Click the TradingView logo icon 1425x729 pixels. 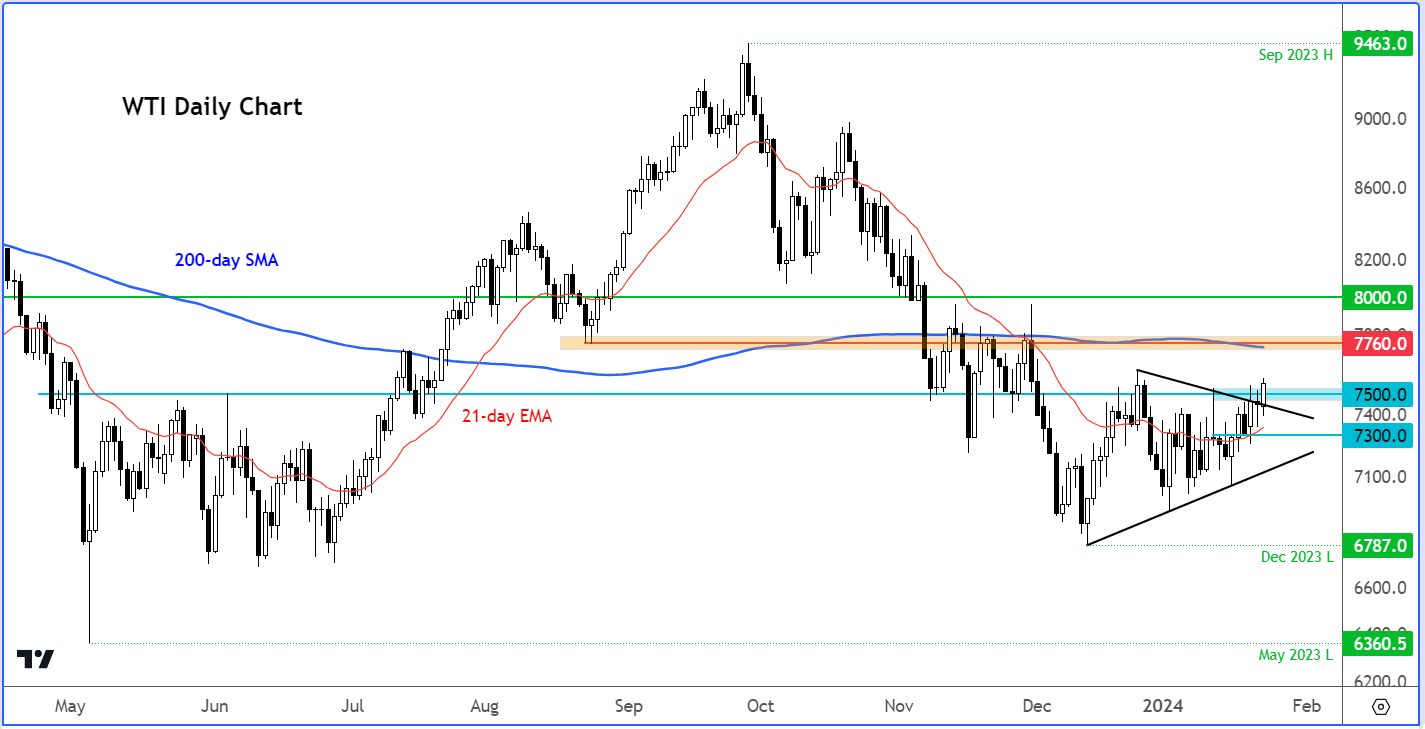(x=36, y=659)
